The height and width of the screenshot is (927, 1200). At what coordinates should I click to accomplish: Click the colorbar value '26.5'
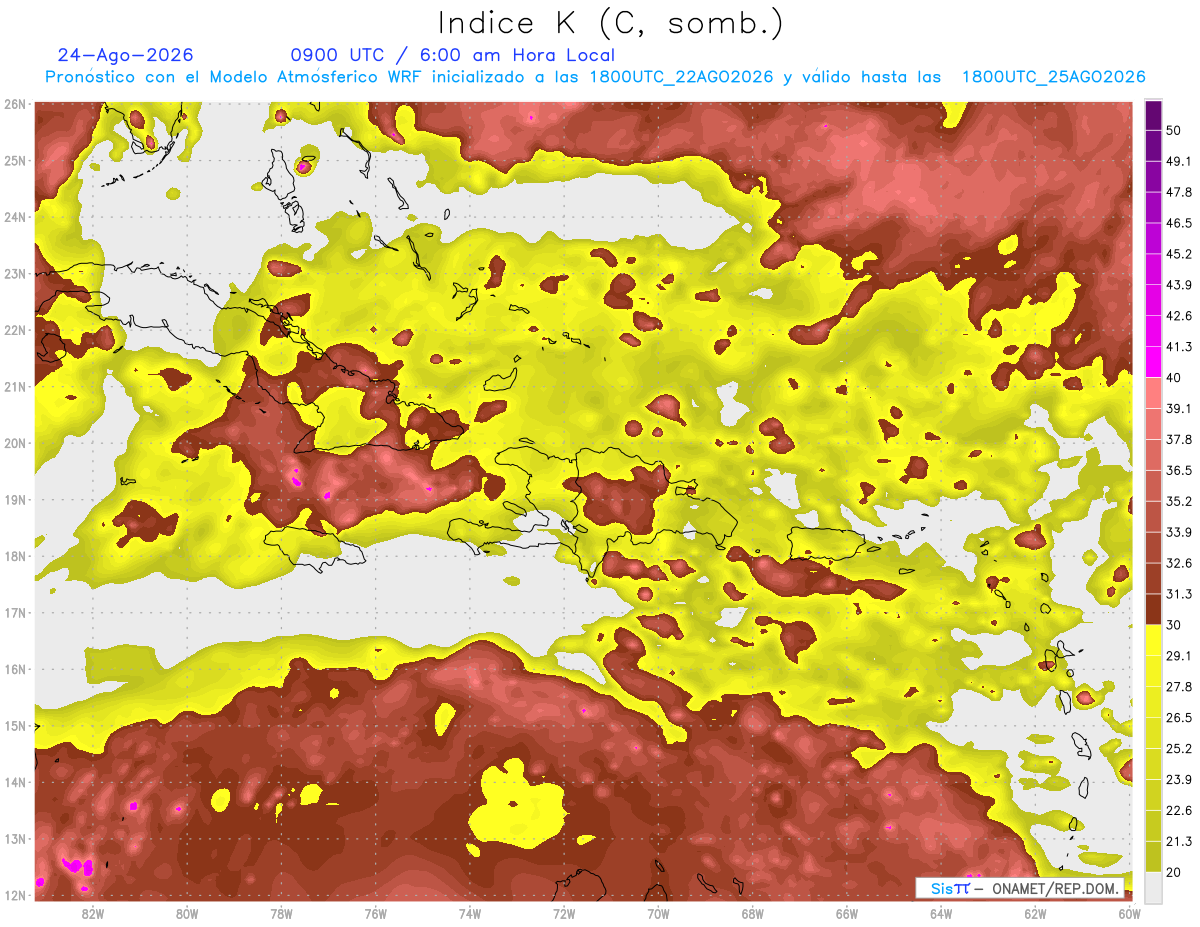click(x=1180, y=717)
